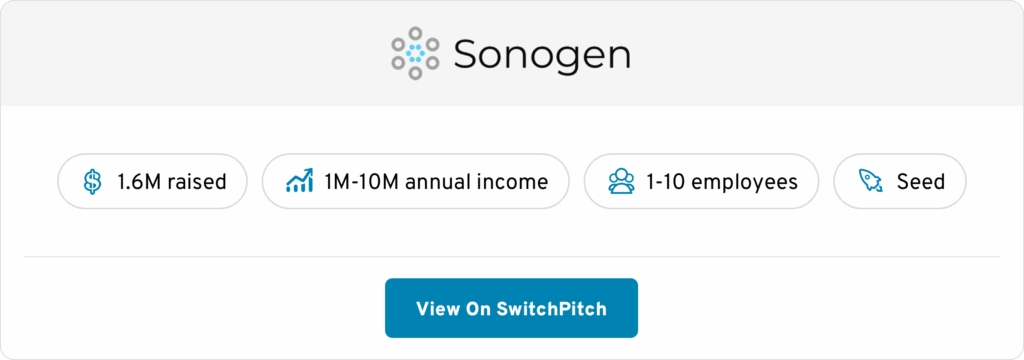Click the word "raised" in funding pill

click(197, 182)
